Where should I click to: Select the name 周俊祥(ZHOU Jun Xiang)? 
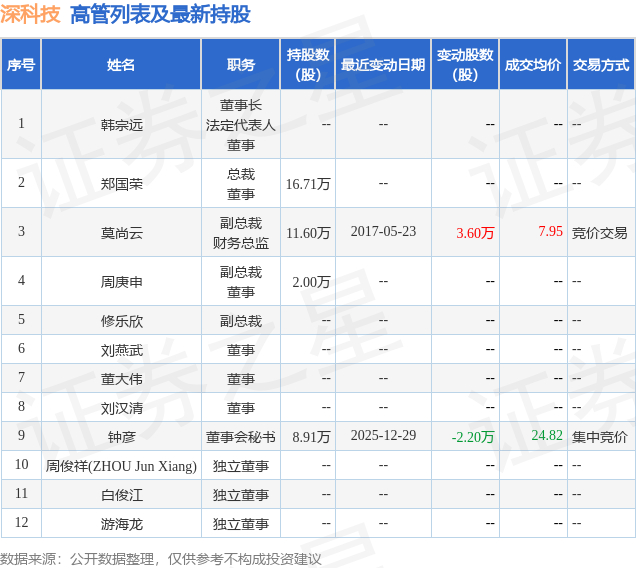[x=121, y=466]
